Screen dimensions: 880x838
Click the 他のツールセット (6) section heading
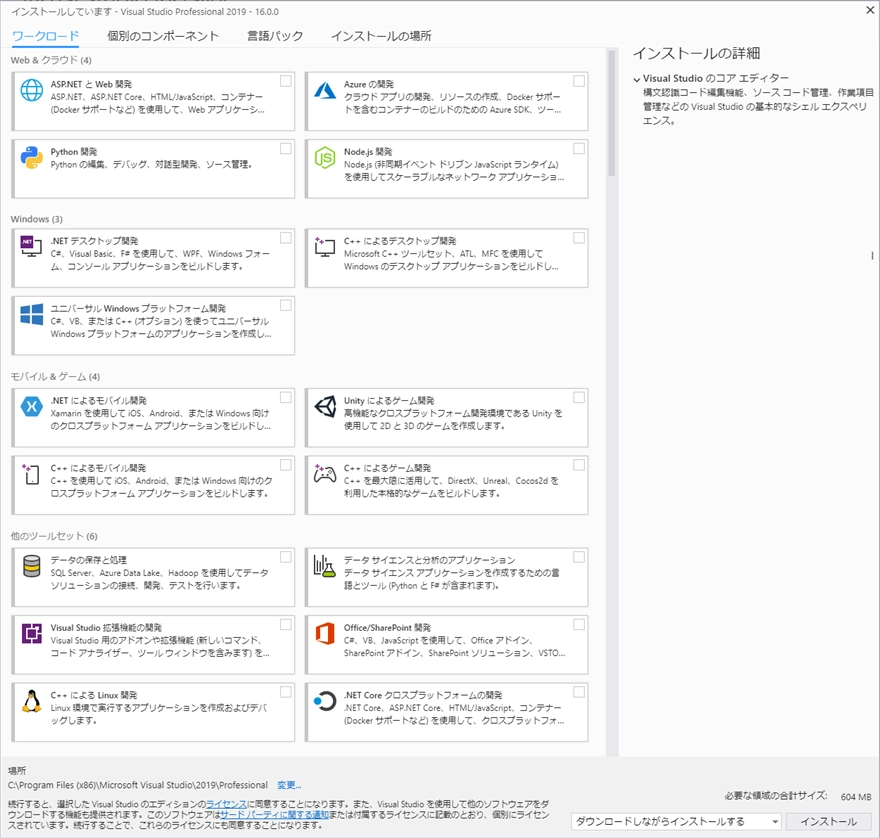pos(54,536)
